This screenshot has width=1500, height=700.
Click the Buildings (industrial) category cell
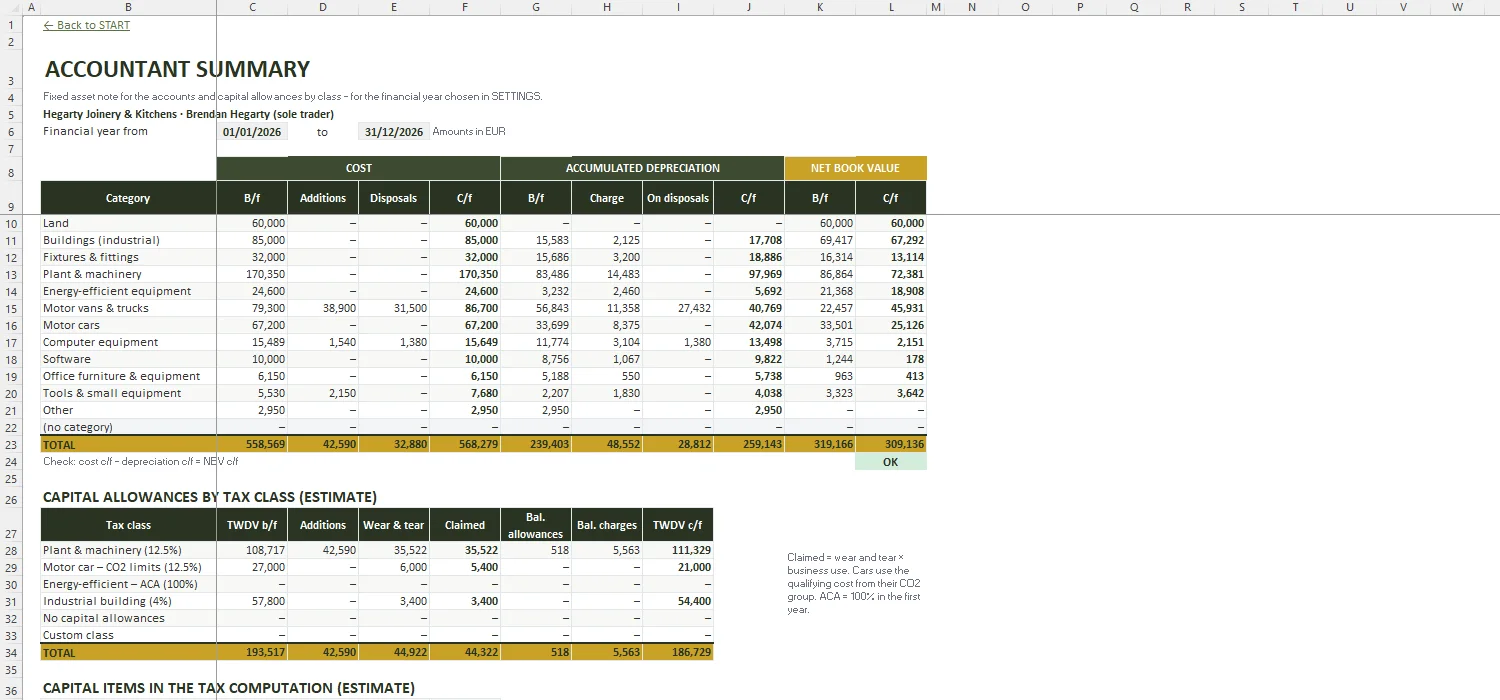[x=128, y=241]
